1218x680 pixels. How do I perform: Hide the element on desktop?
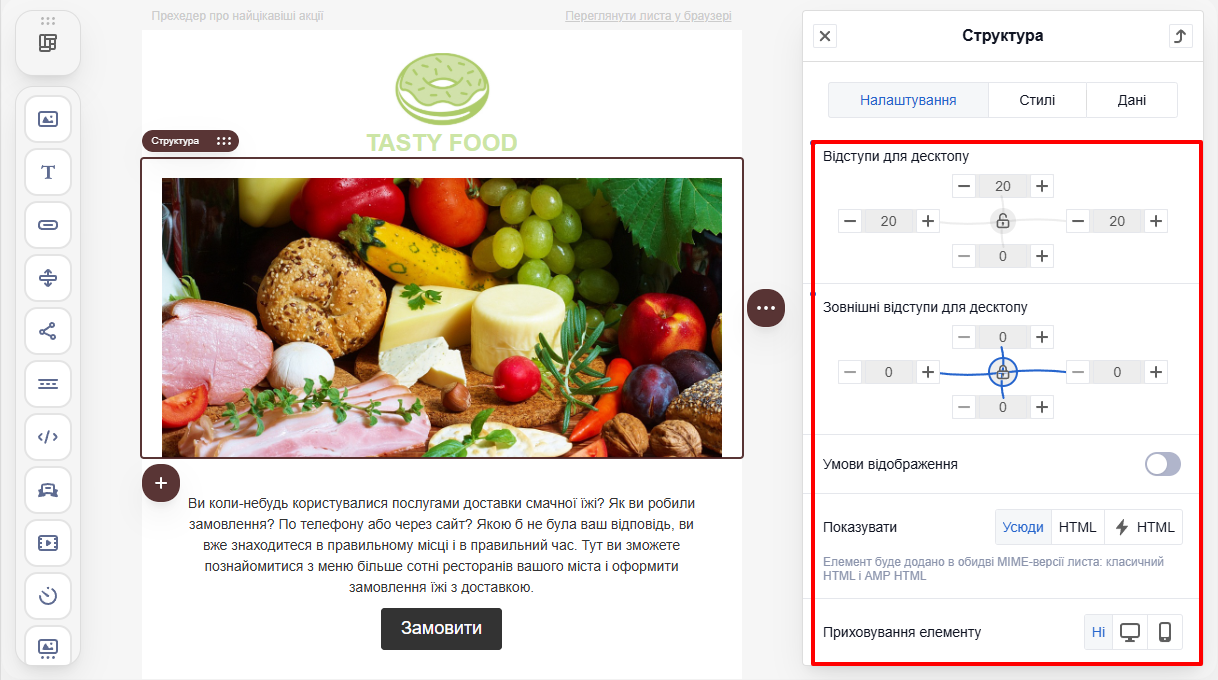pos(1130,633)
